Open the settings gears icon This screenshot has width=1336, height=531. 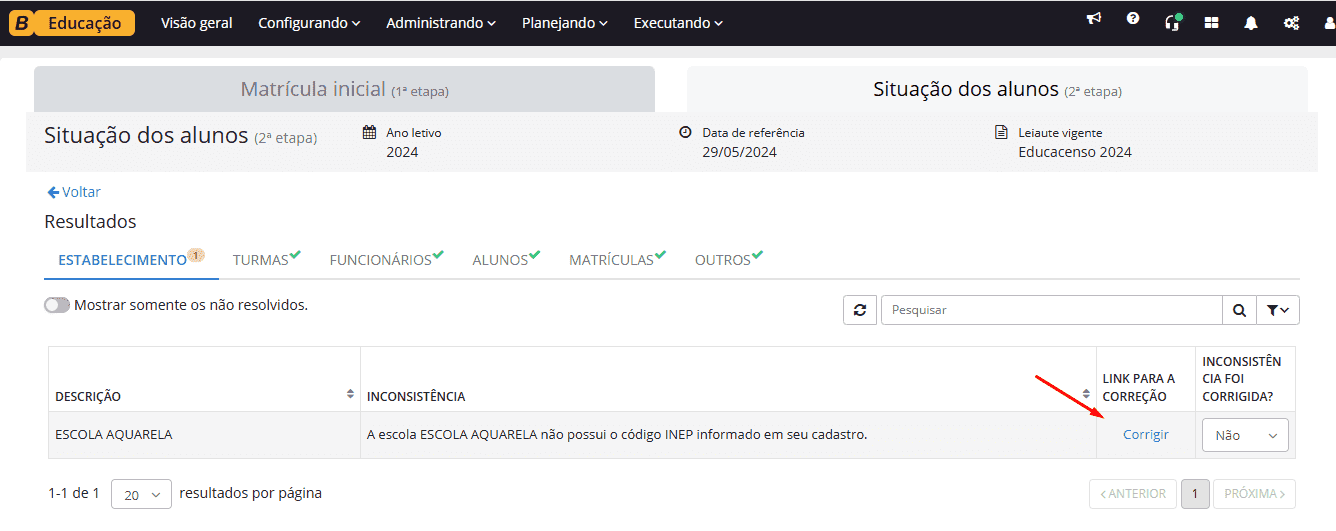[1291, 23]
